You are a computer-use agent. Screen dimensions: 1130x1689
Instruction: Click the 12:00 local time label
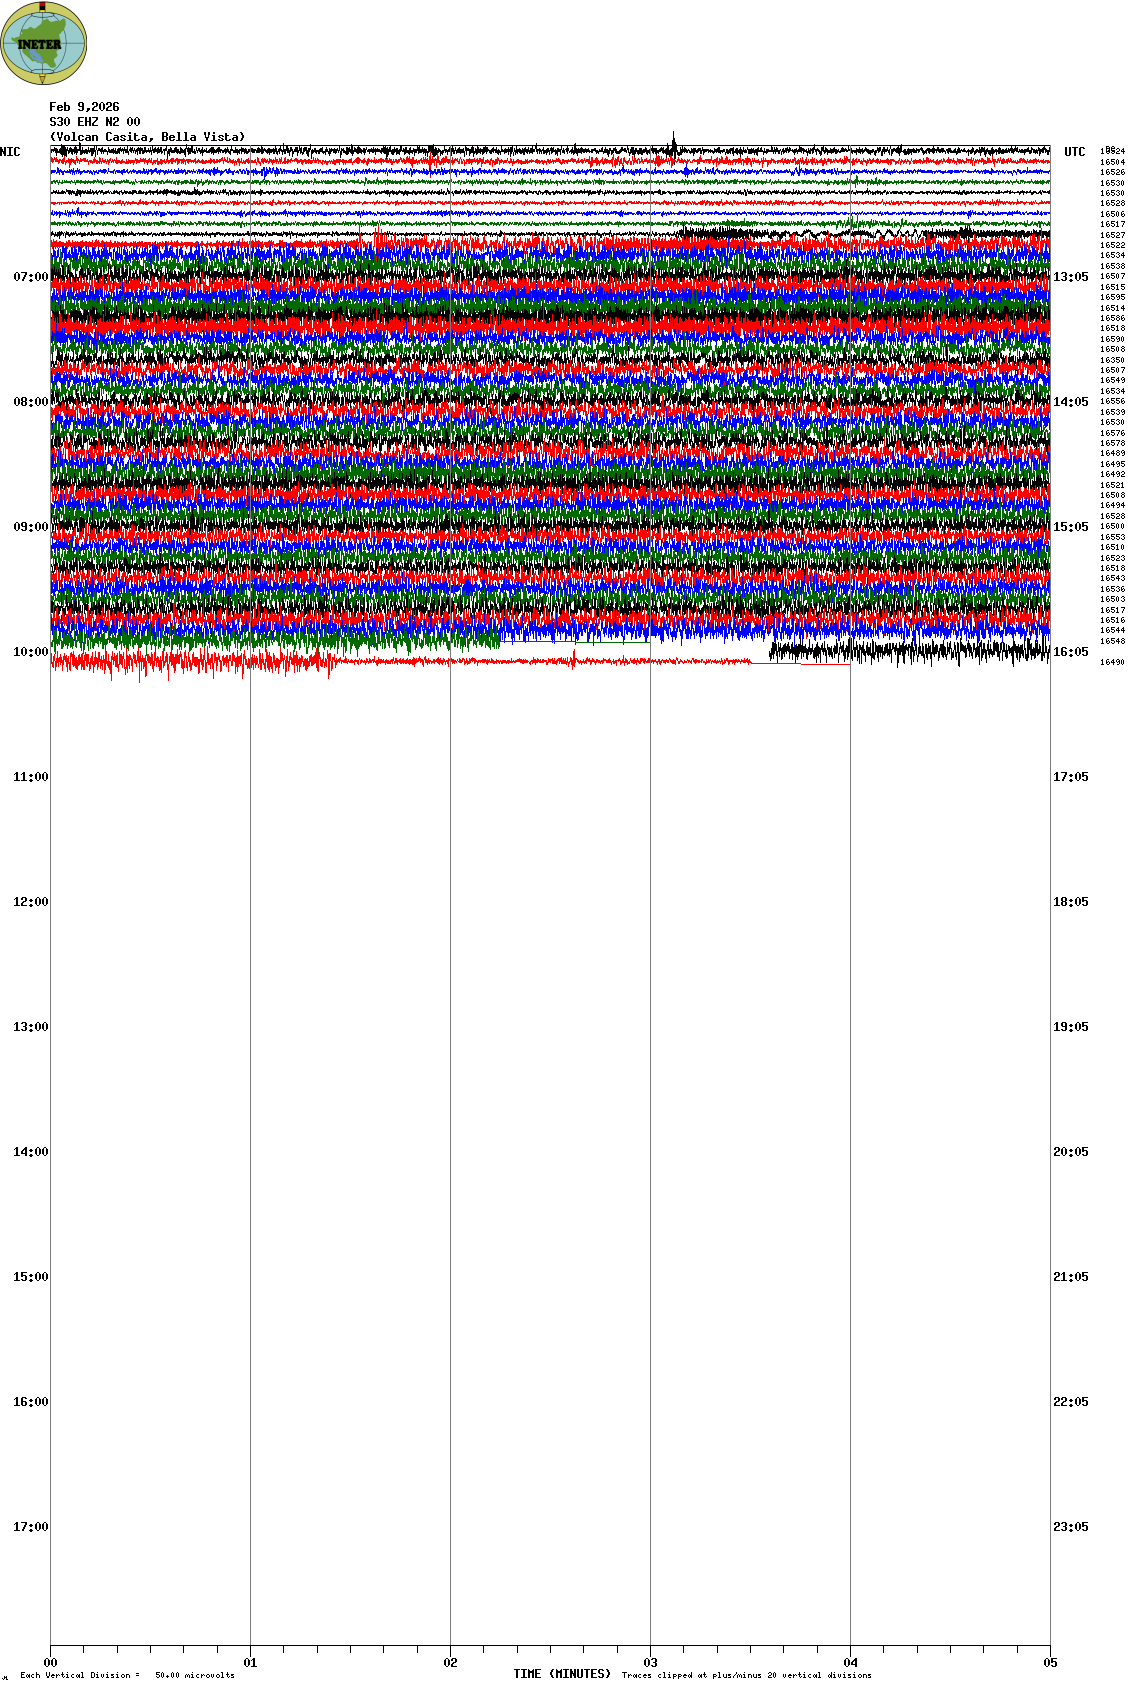tap(30, 902)
